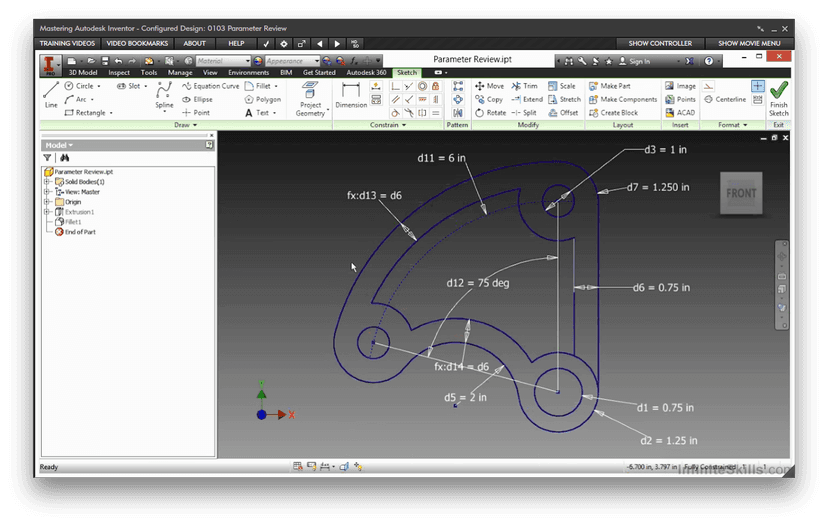Select the Text tool

(x=260, y=112)
